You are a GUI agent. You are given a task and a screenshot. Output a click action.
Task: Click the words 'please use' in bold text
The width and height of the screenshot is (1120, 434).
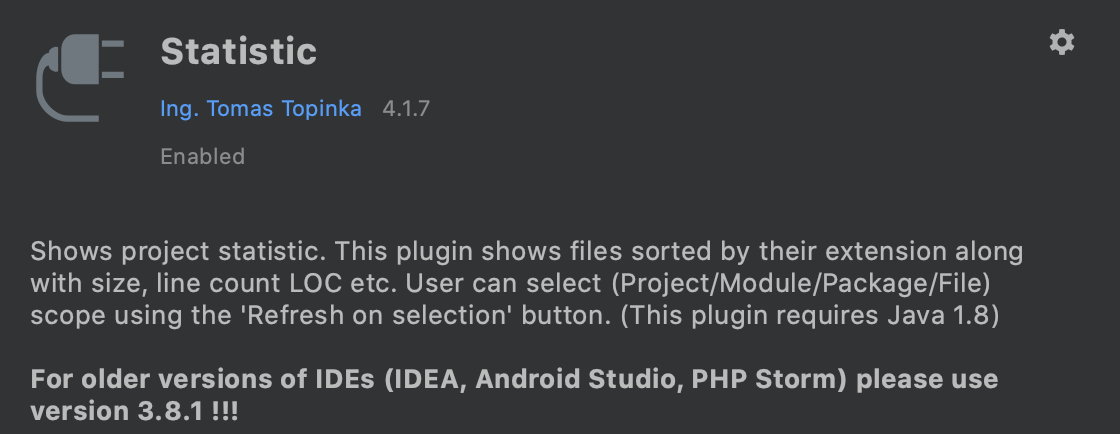click(927, 379)
